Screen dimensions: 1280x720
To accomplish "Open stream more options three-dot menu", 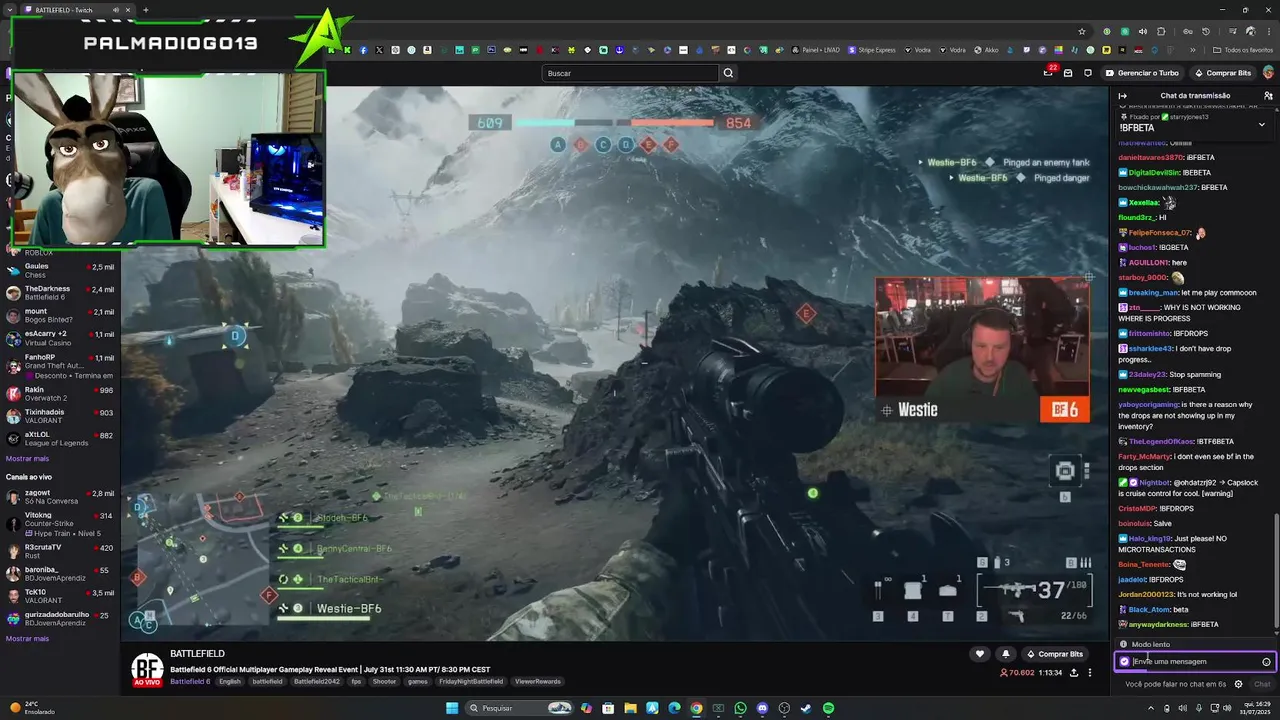I will coord(1090,673).
